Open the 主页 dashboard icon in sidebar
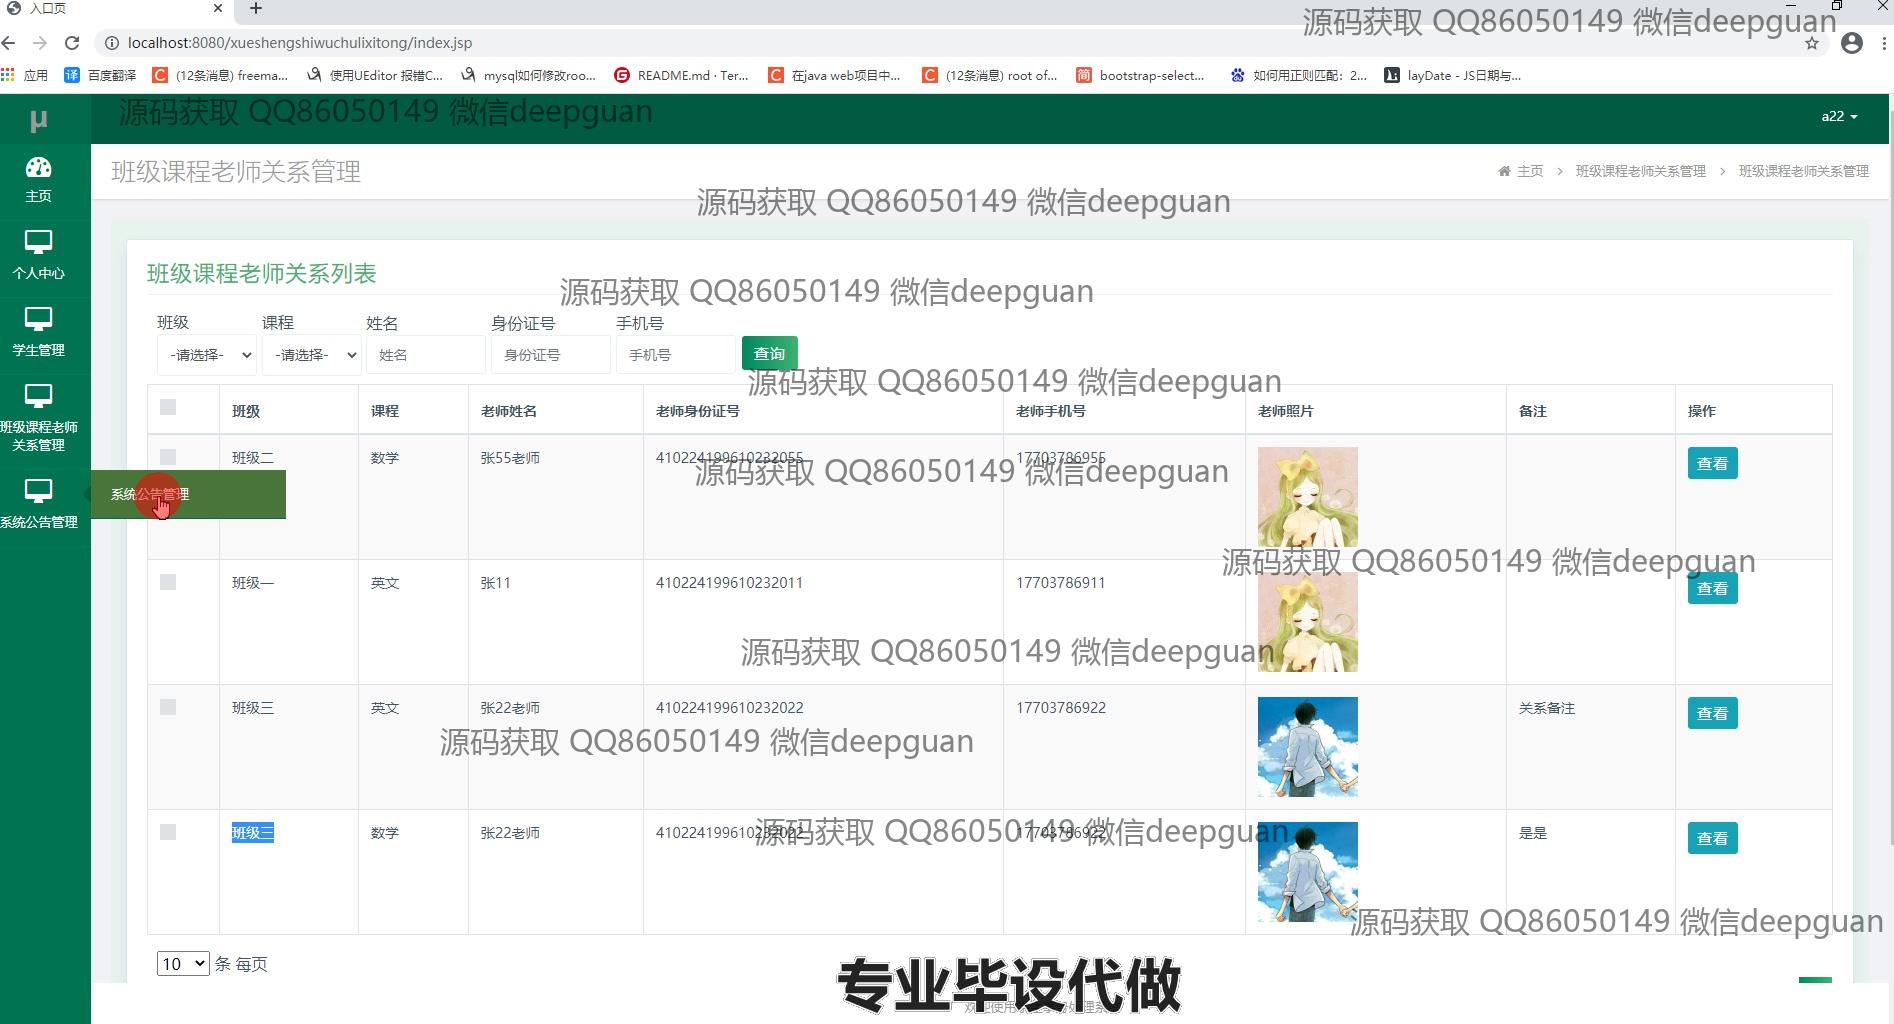 pyautogui.click(x=38, y=168)
